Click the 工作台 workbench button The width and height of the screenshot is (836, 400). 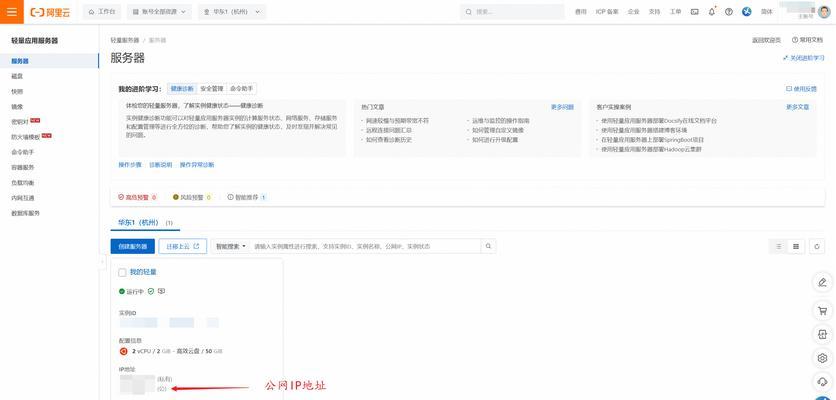(x=102, y=12)
